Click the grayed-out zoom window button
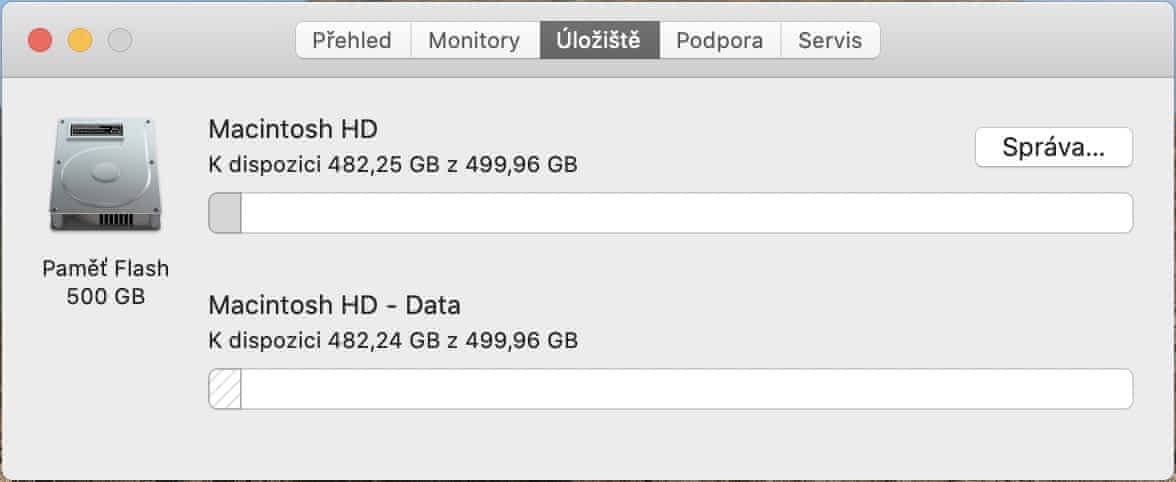Screen dimensions: 1176x482 pos(120,41)
